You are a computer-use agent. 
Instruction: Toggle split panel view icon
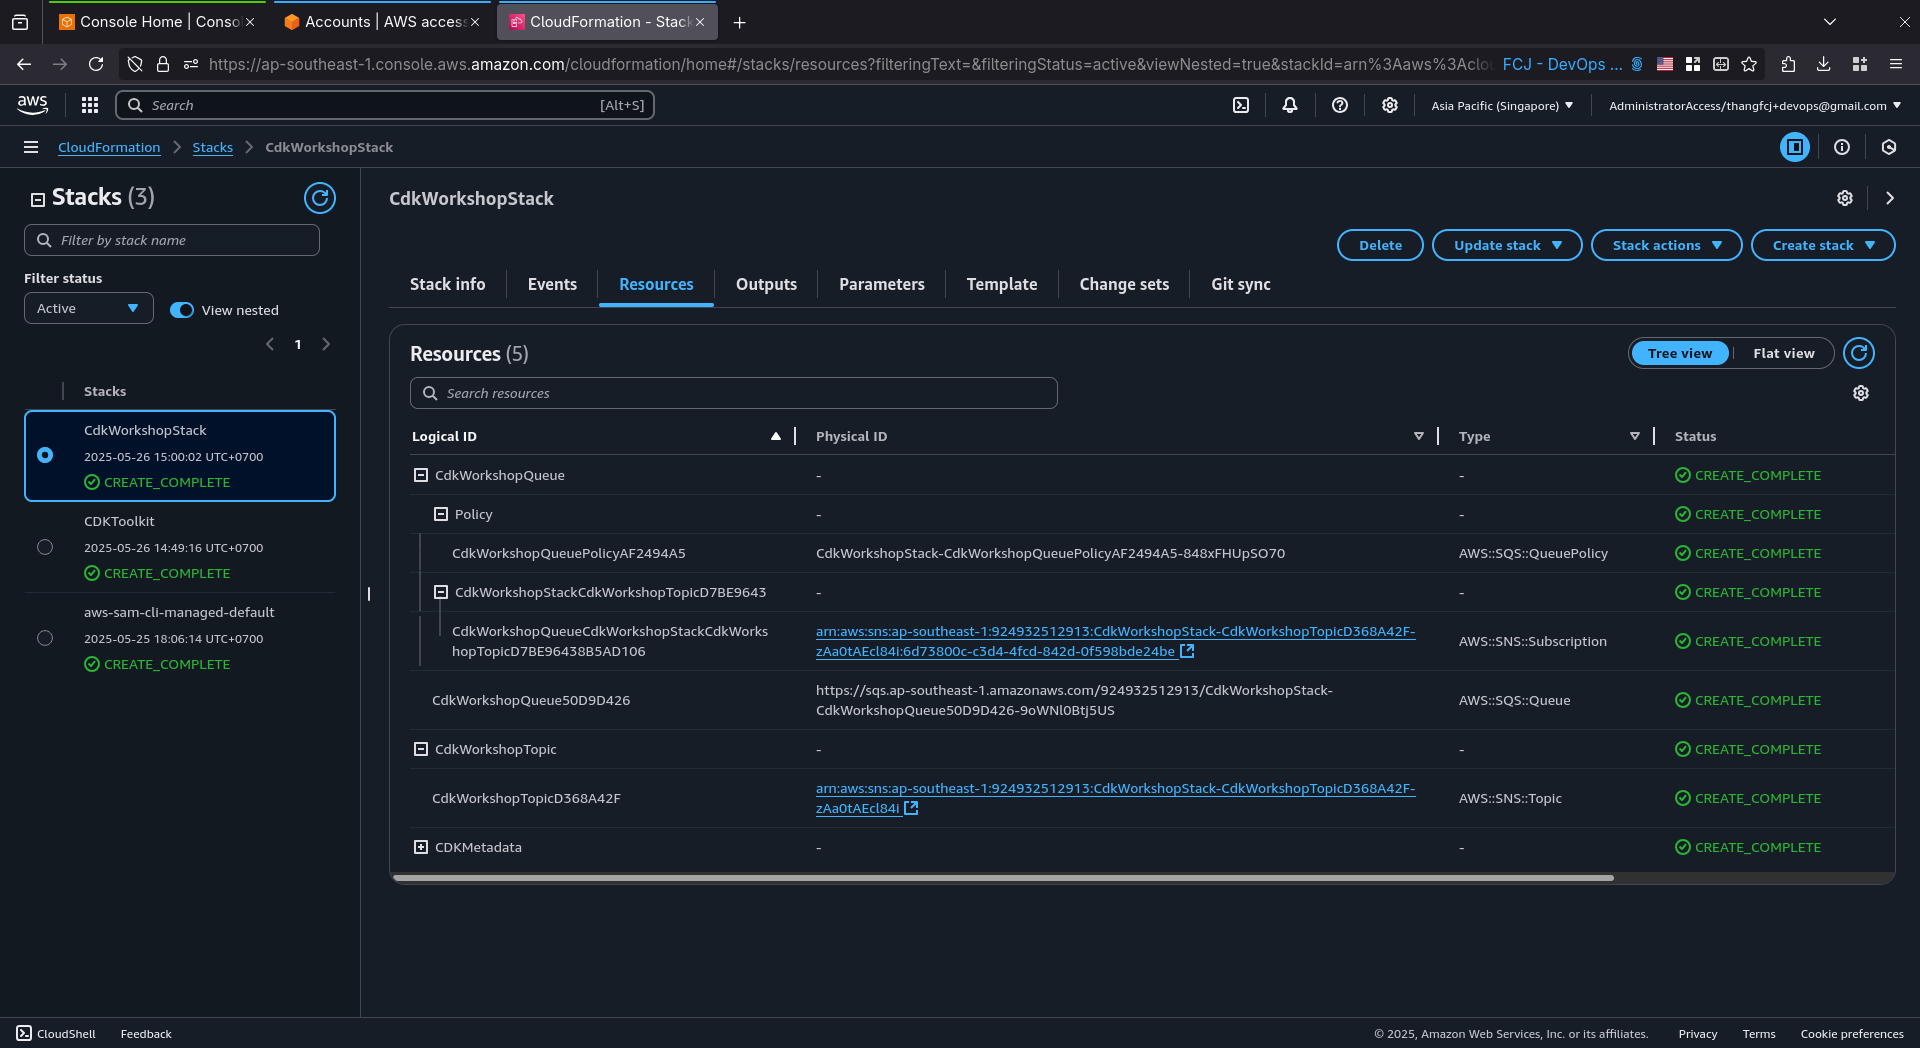tap(1795, 147)
